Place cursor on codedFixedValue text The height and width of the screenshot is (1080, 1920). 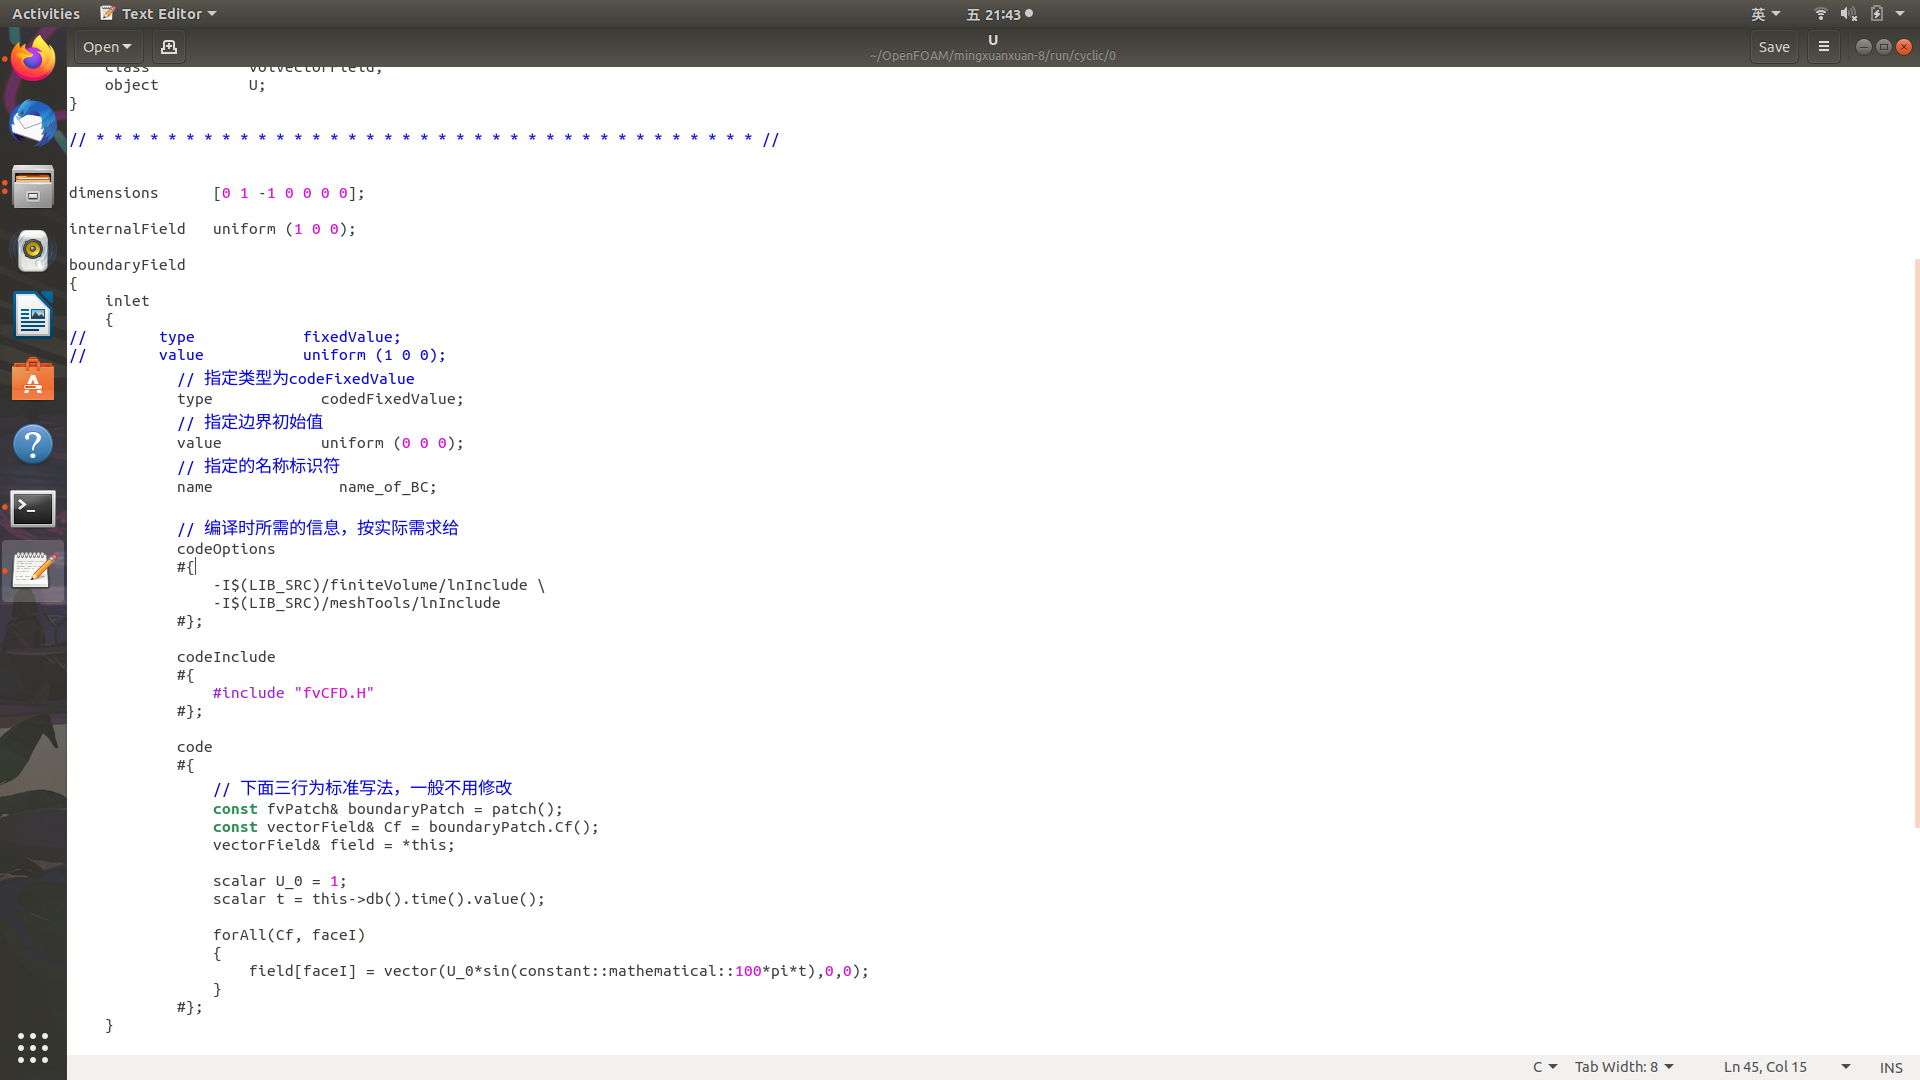pos(392,399)
